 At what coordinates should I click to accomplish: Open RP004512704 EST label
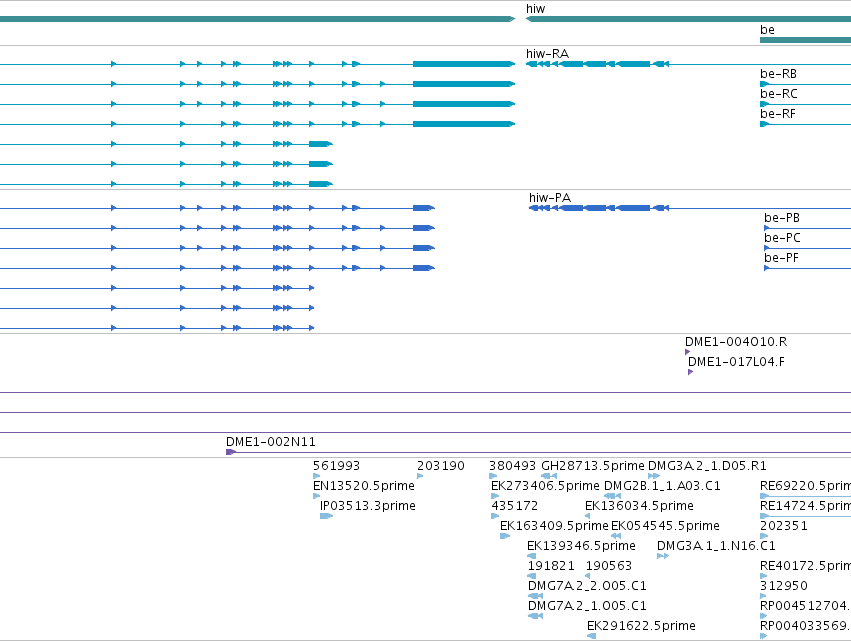[805, 606]
